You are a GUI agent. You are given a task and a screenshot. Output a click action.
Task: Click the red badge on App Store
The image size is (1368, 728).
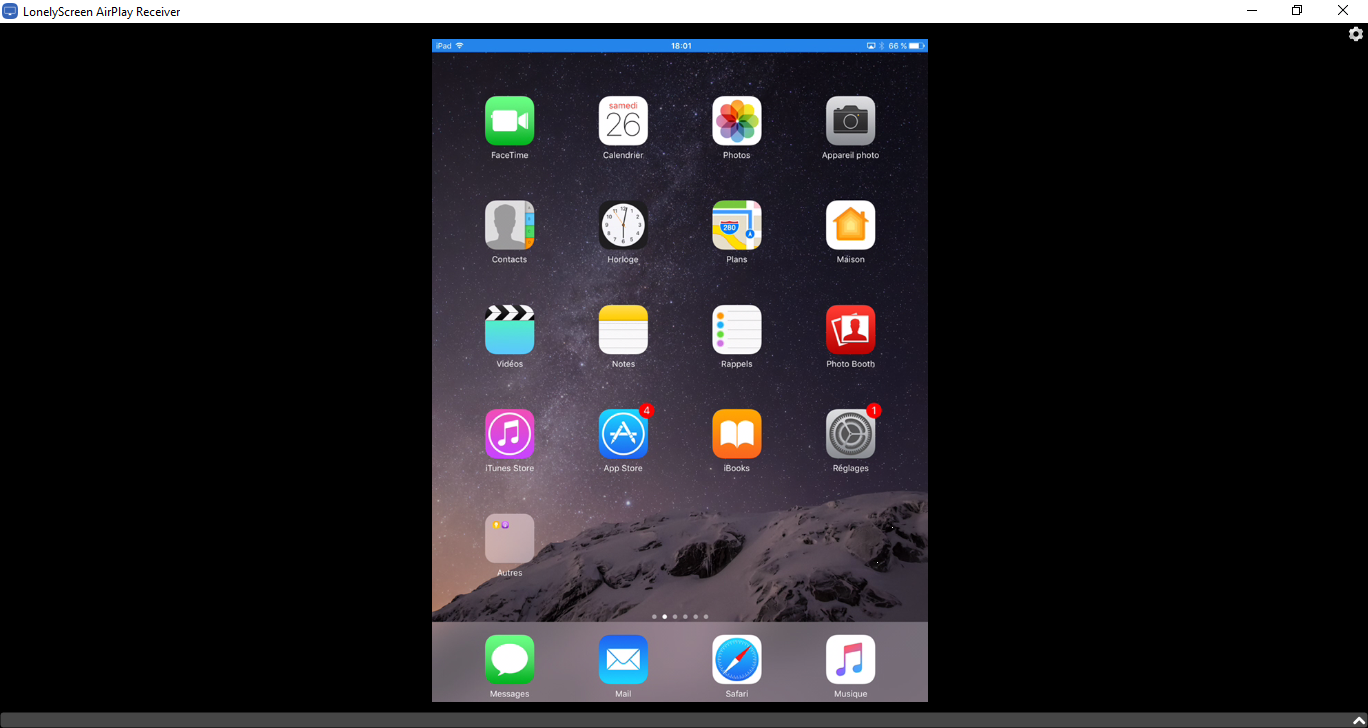(x=646, y=410)
